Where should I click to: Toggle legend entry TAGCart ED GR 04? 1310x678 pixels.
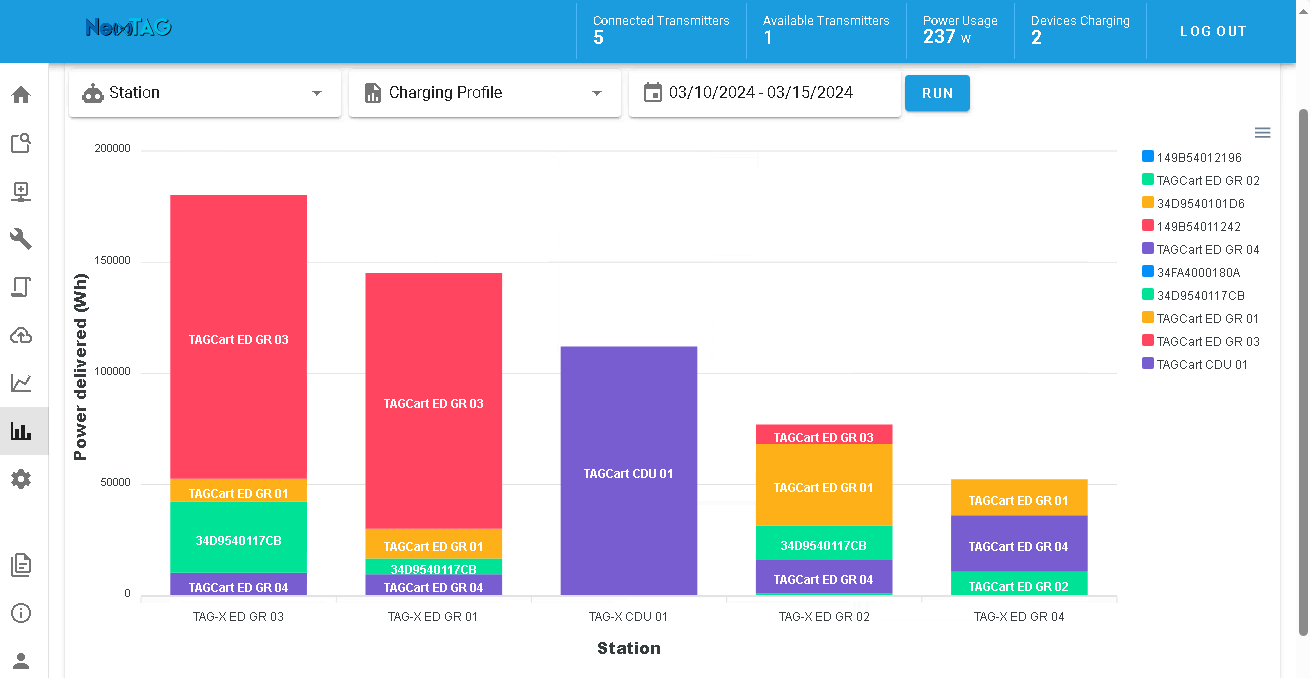[1201, 249]
